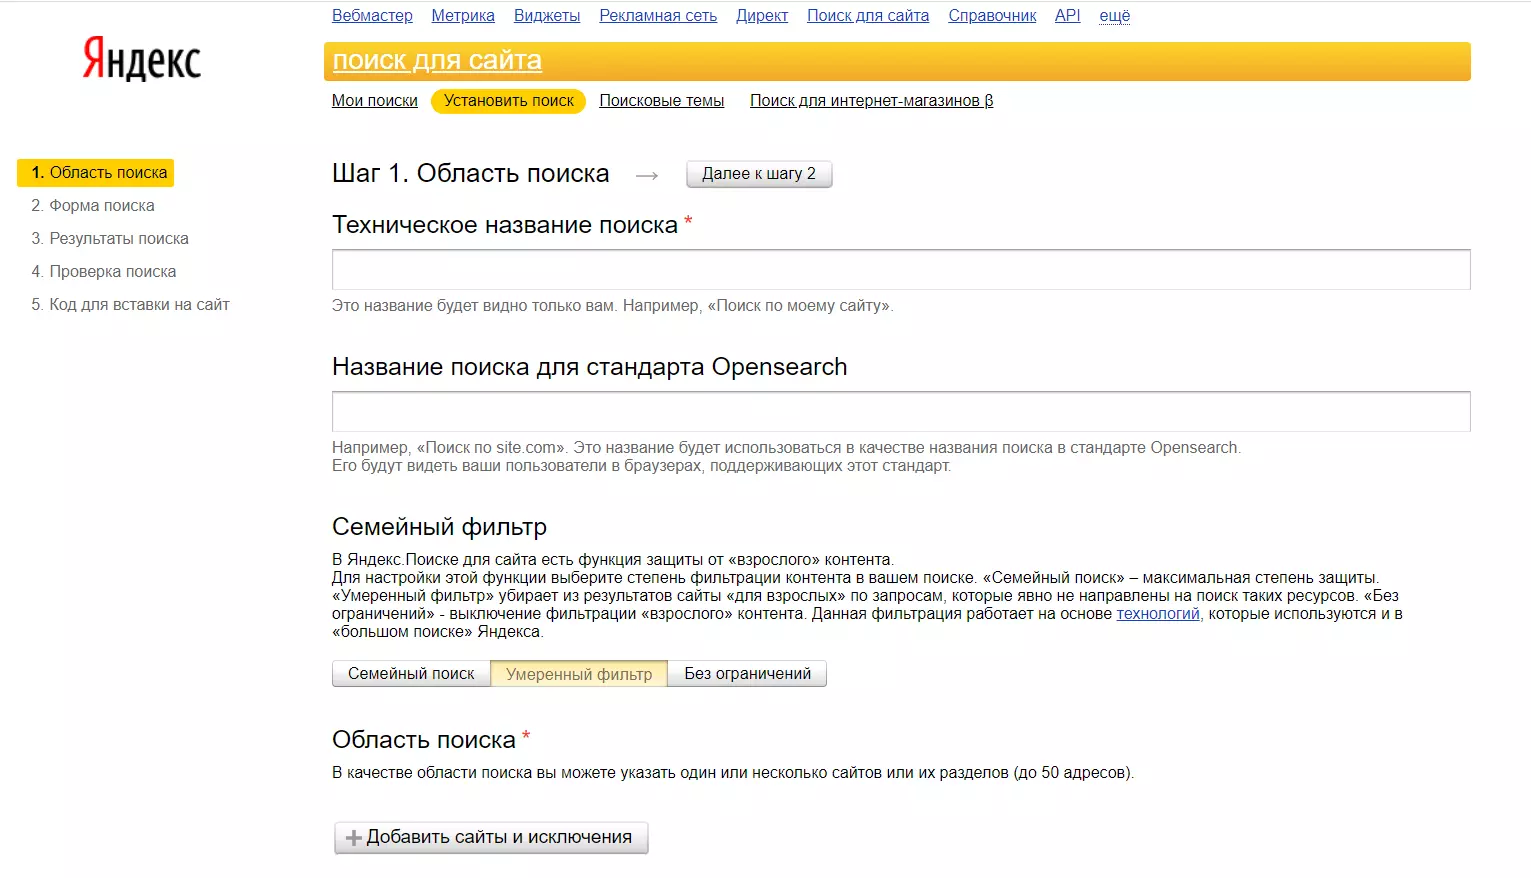
Task: Open Поиск для интернет-магазинов tab
Action: click(x=871, y=101)
